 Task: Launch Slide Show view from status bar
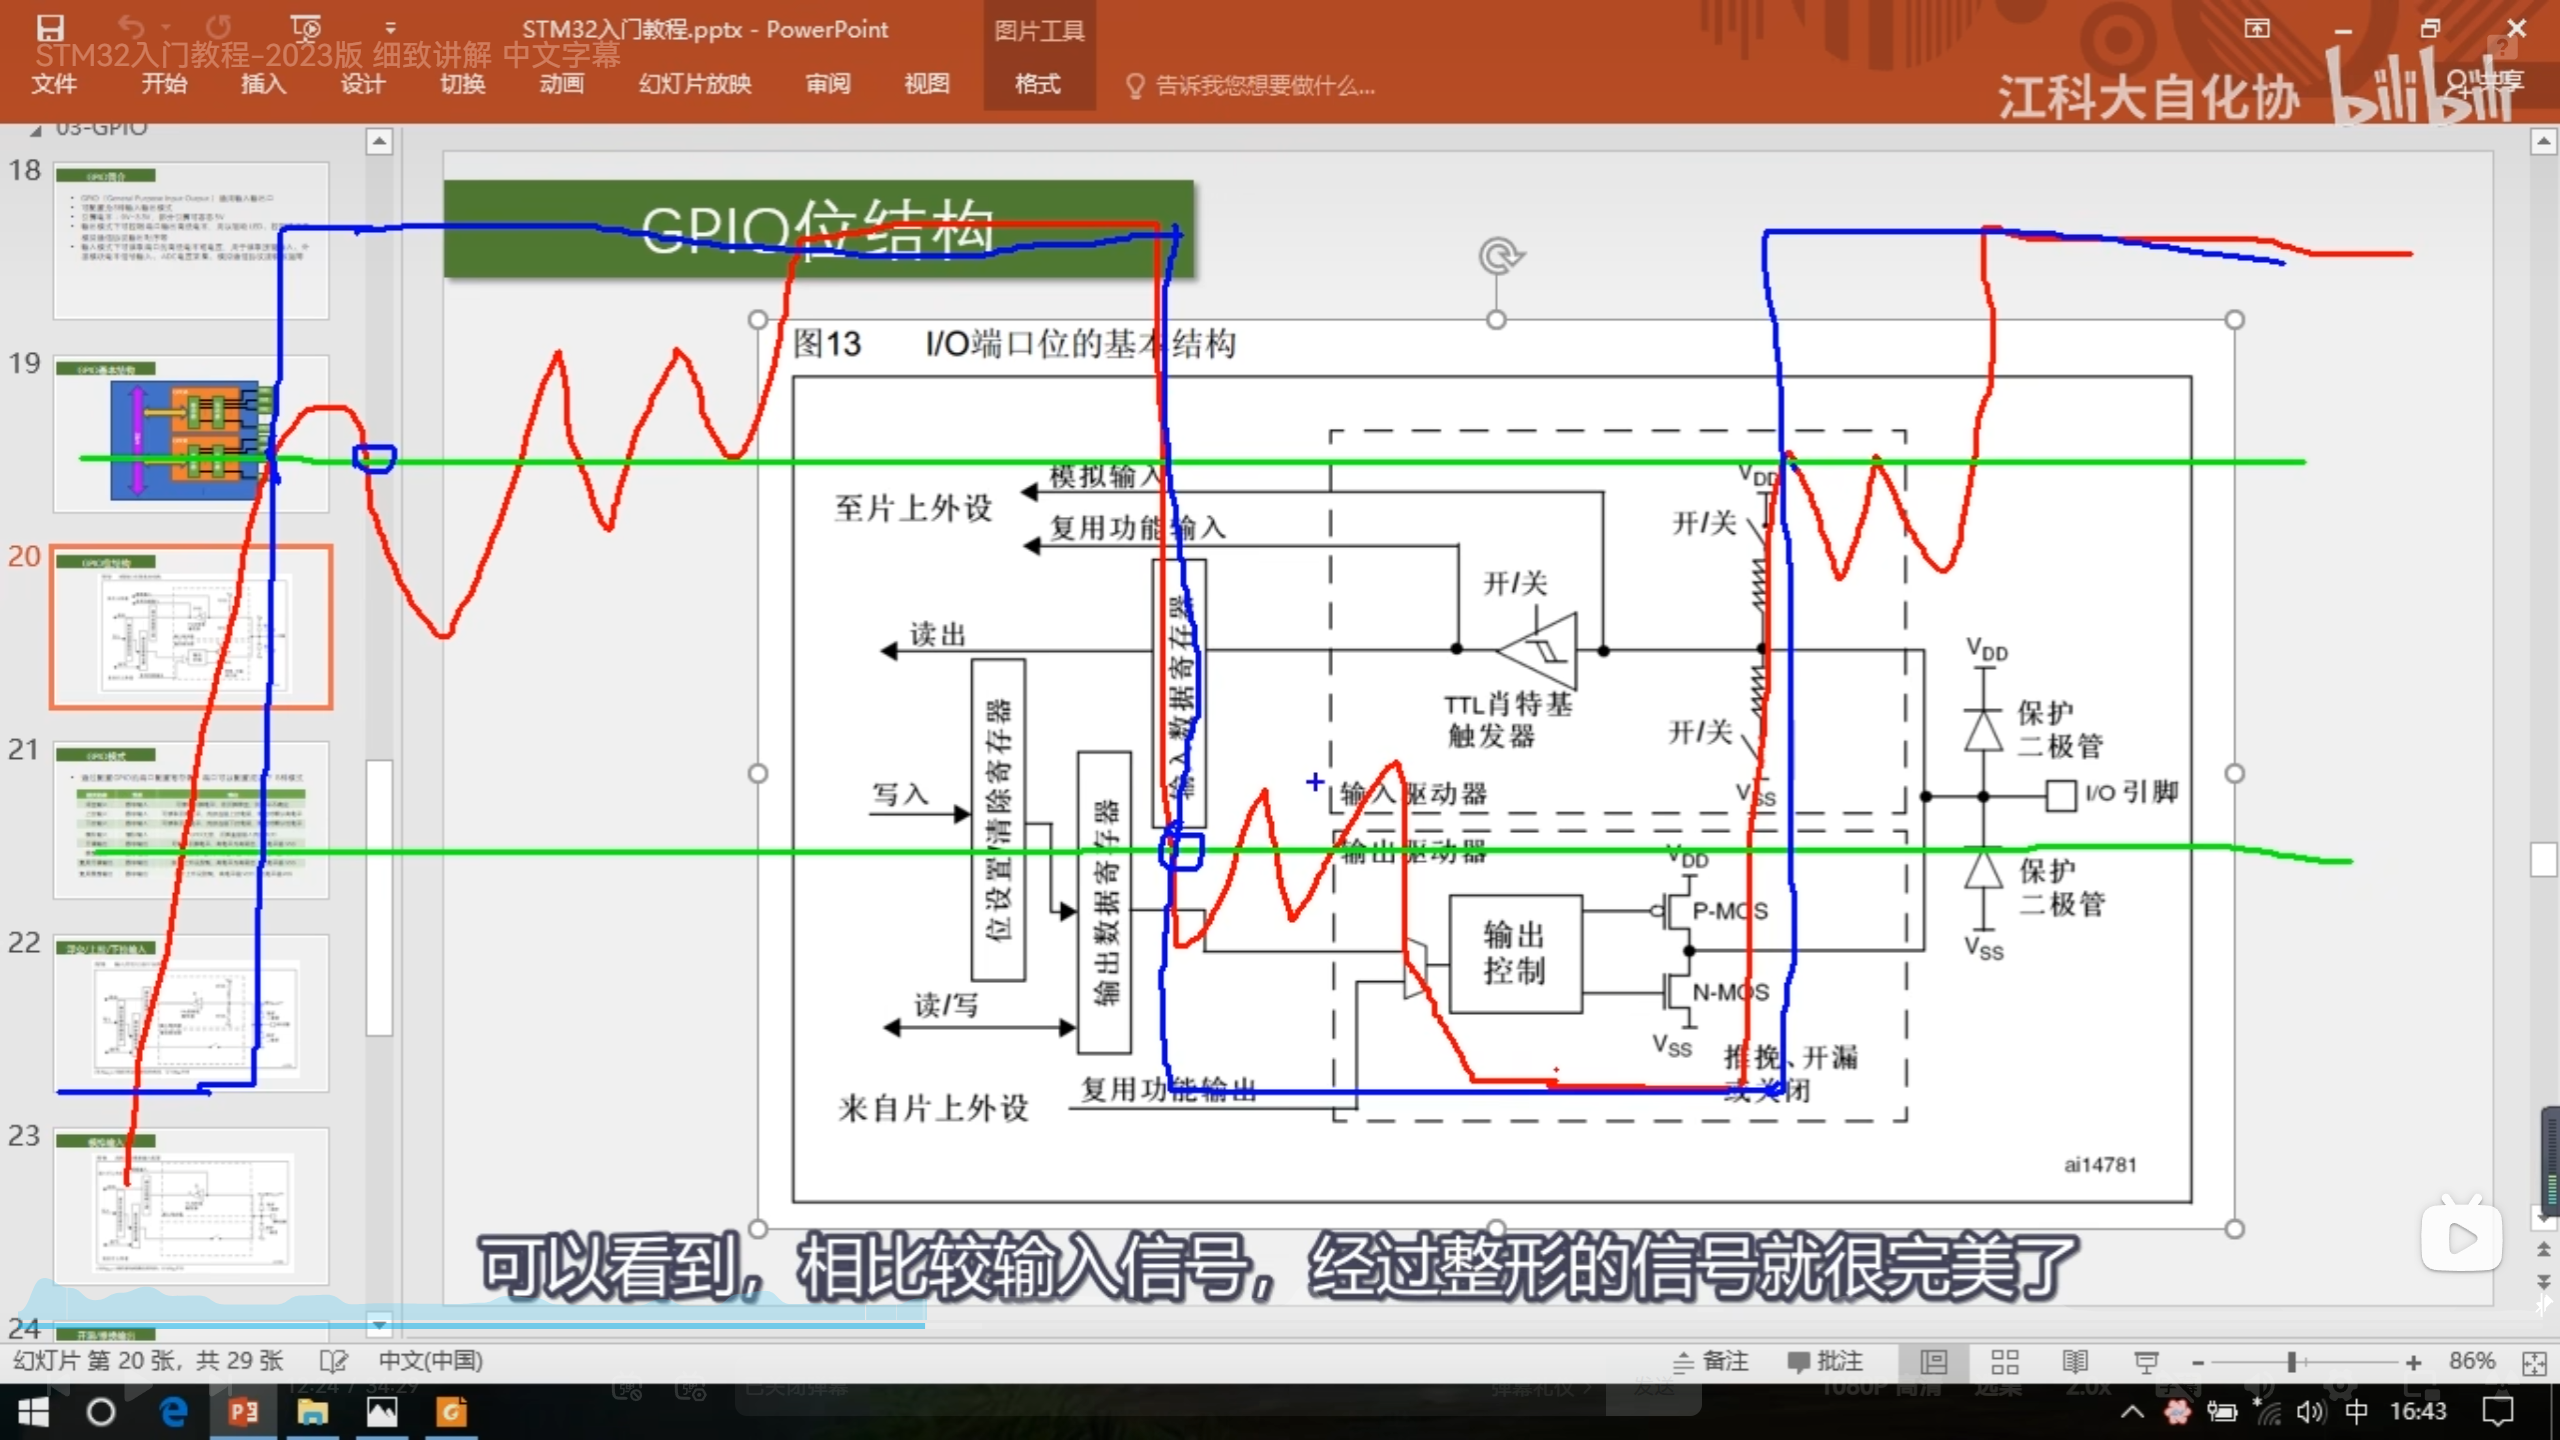click(x=2146, y=1362)
